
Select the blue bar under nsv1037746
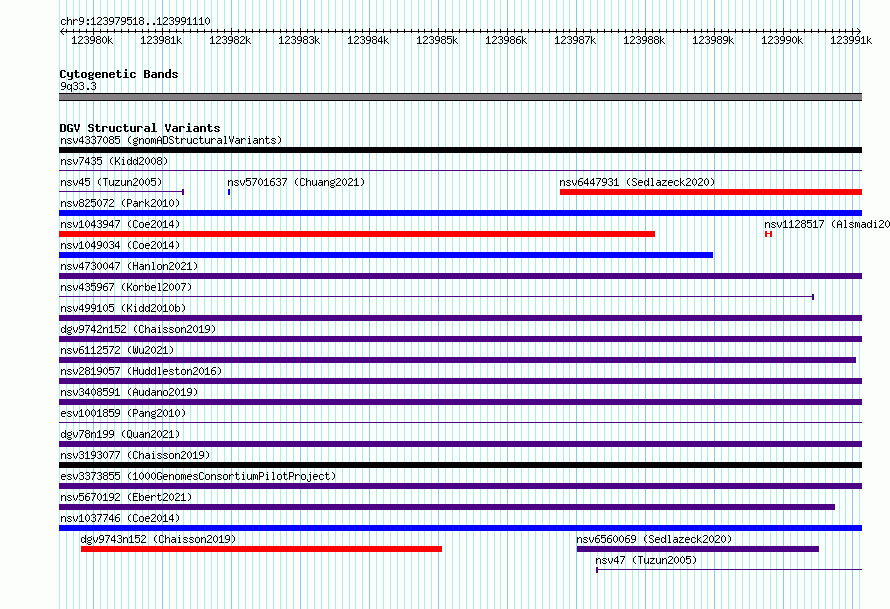tap(460, 528)
